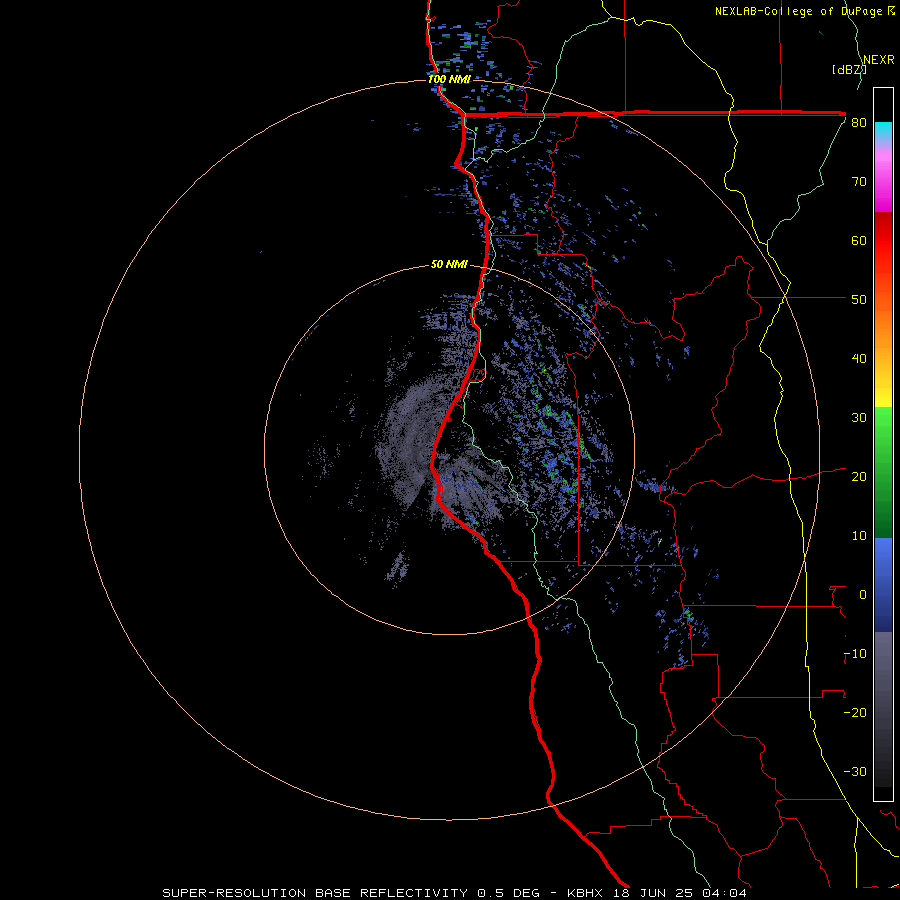Click the 20 value on the dBZ scale
This screenshot has width=900, height=900.
pos(859,477)
